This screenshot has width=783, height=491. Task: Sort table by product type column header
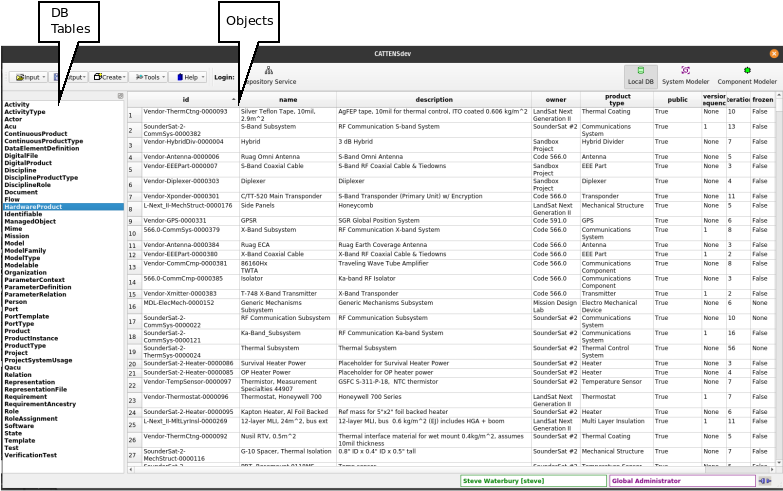pyautogui.click(x=617, y=99)
